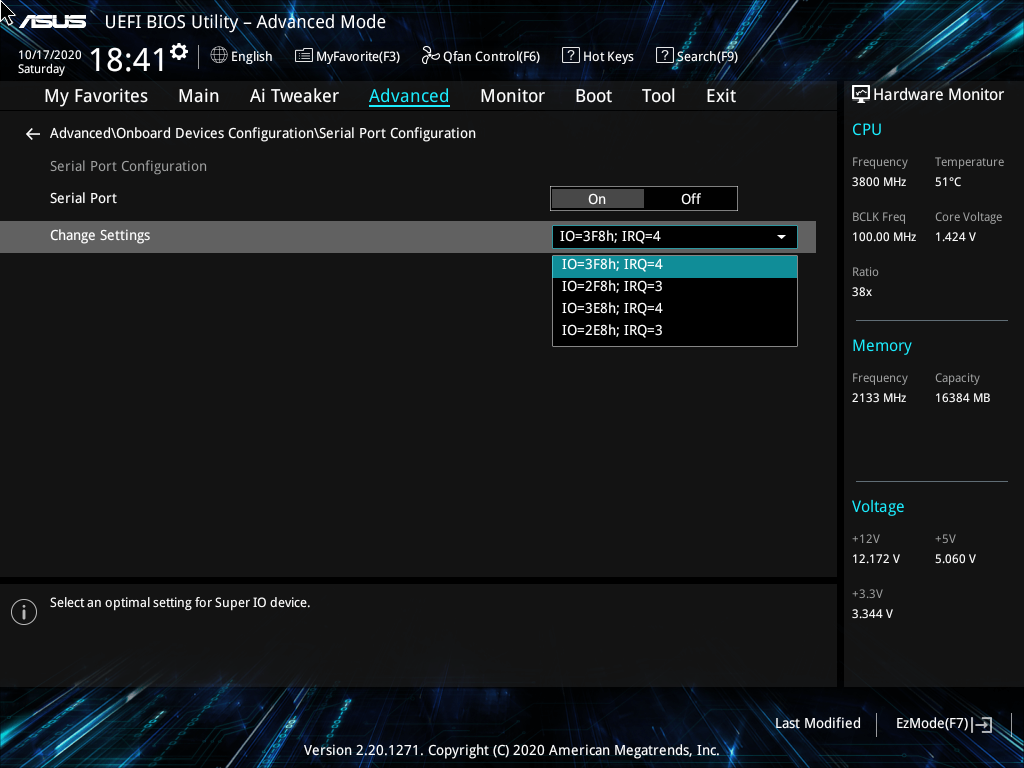Click Last Modified button
The width and height of the screenshot is (1024, 768).
817,724
